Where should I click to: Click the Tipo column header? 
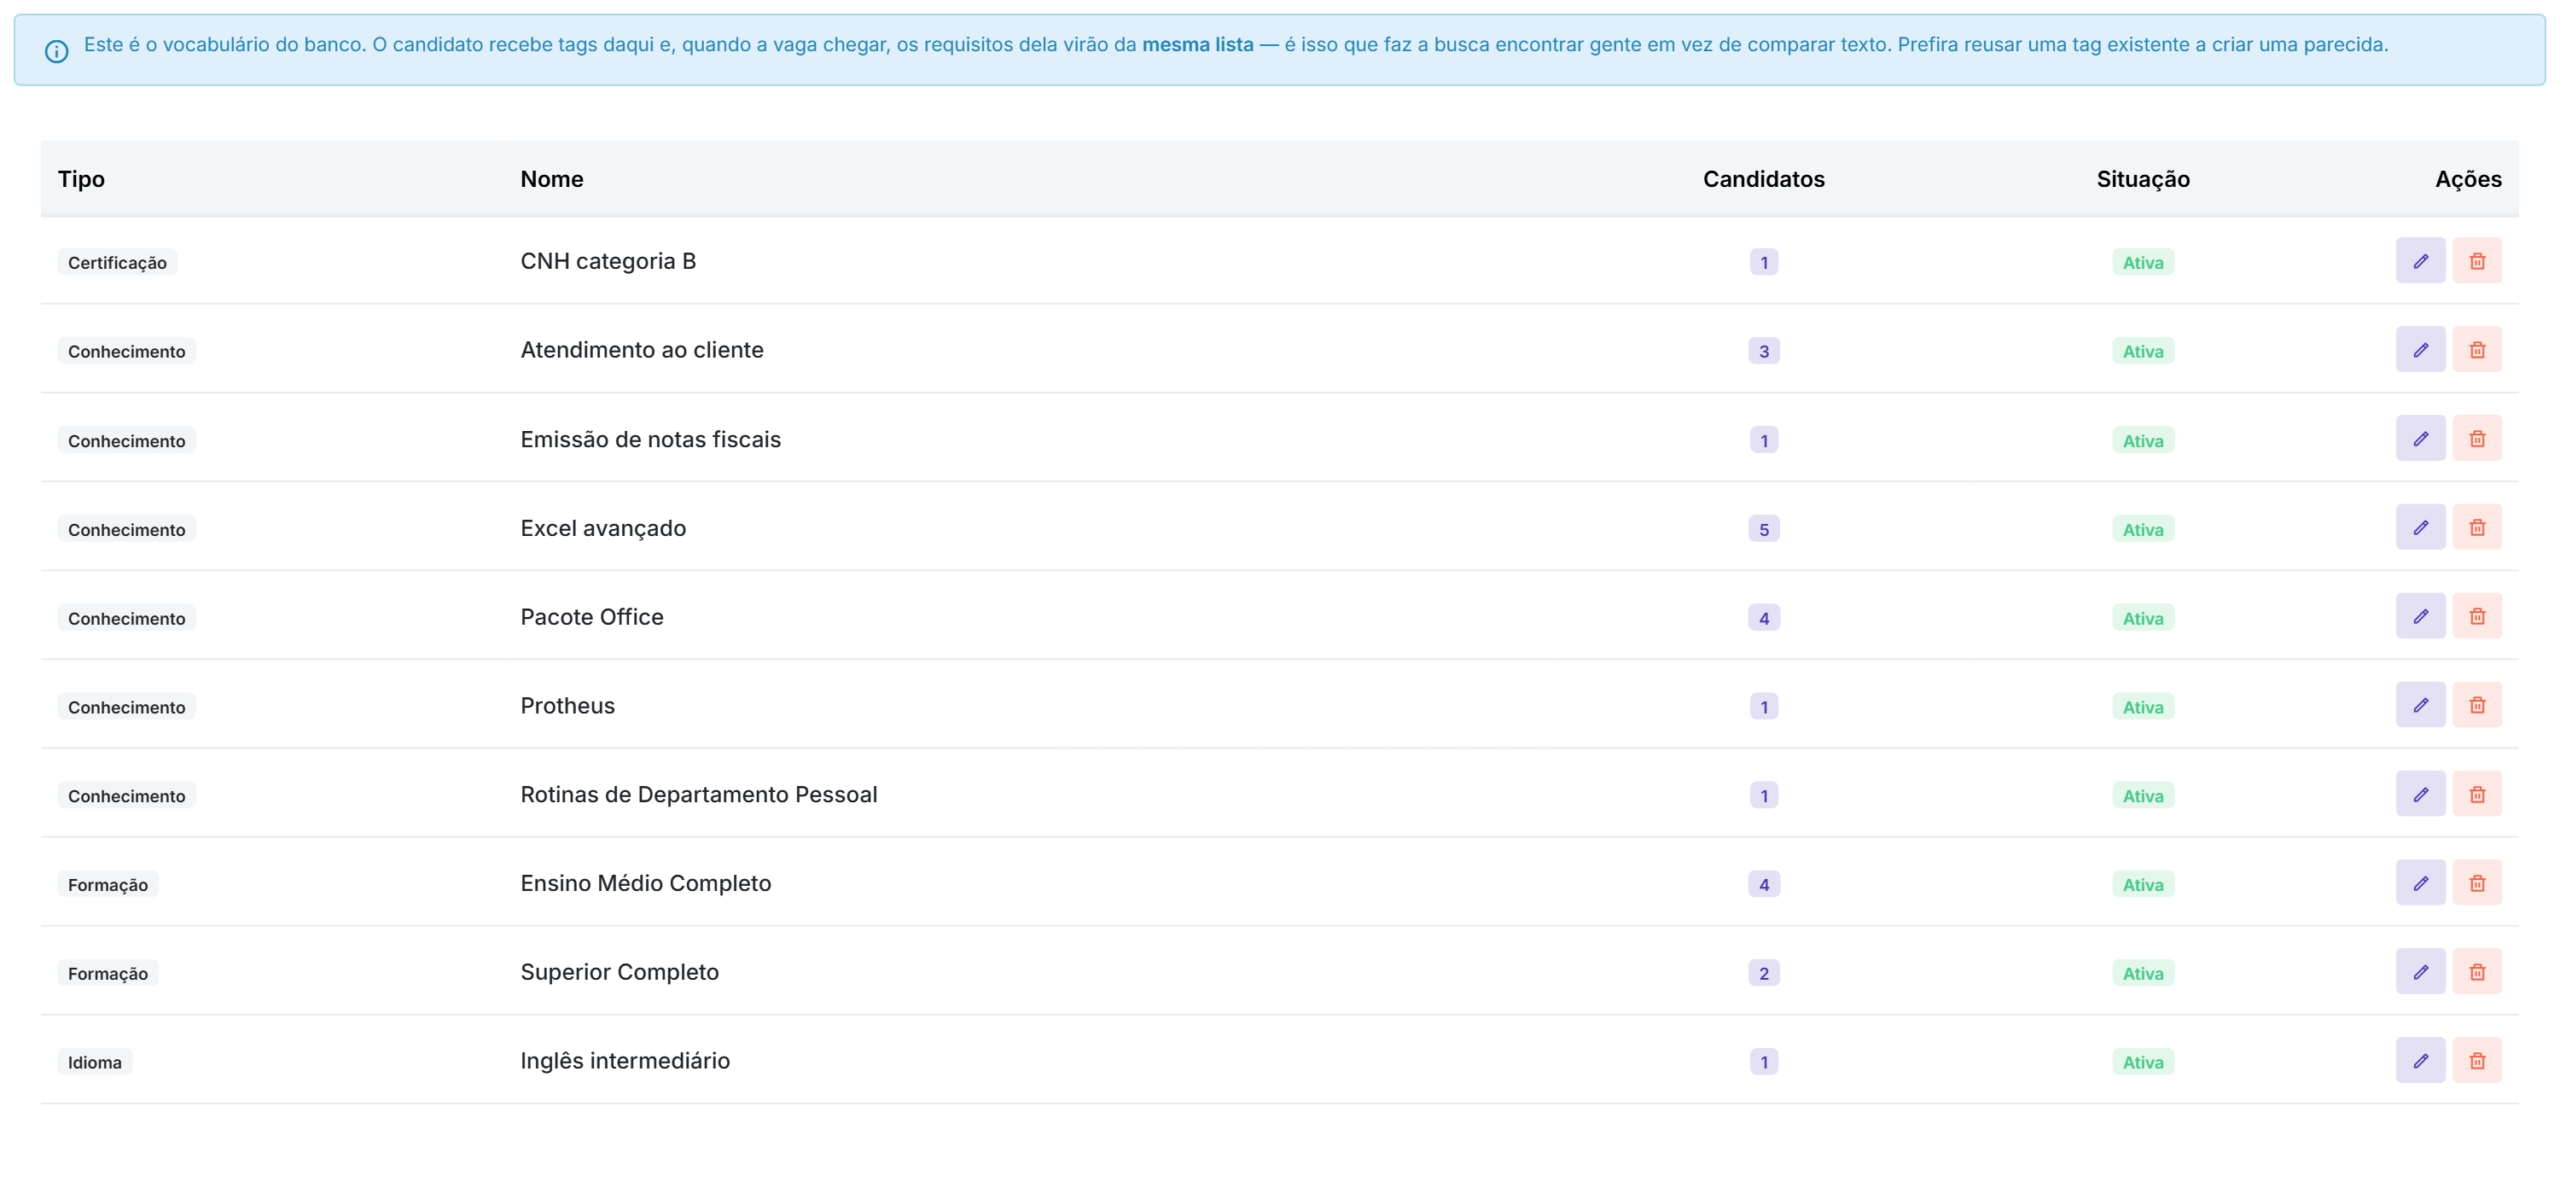(81, 179)
